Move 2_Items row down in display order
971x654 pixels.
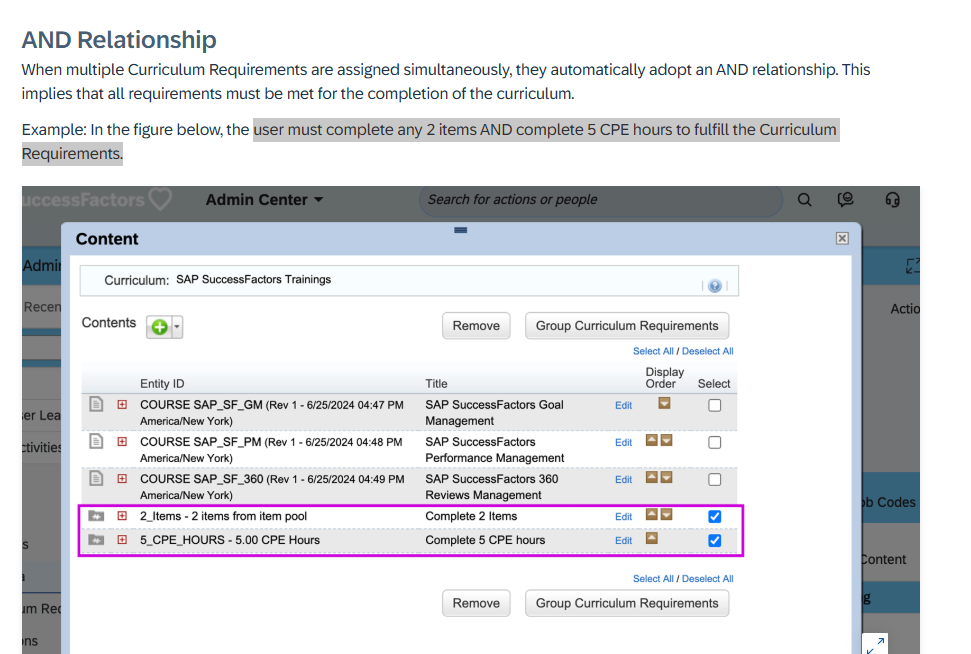click(667, 515)
